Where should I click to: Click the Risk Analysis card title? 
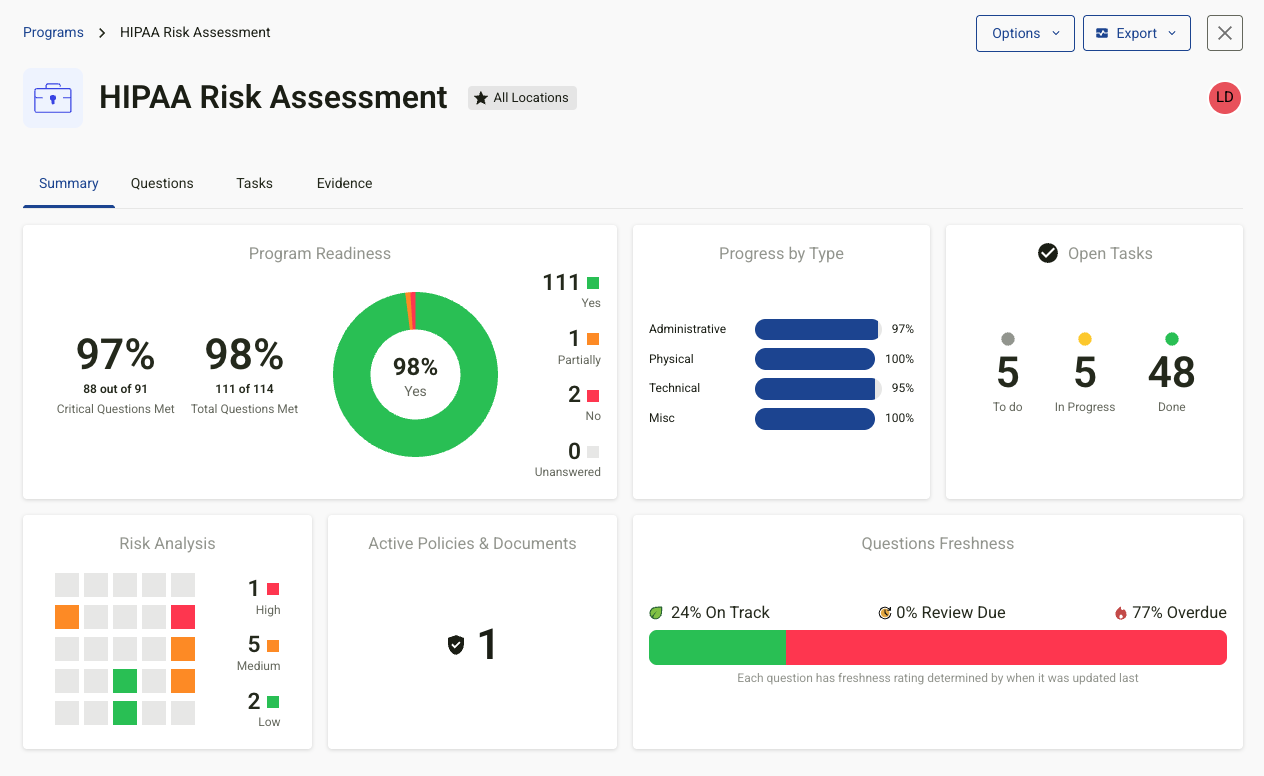[x=167, y=543]
